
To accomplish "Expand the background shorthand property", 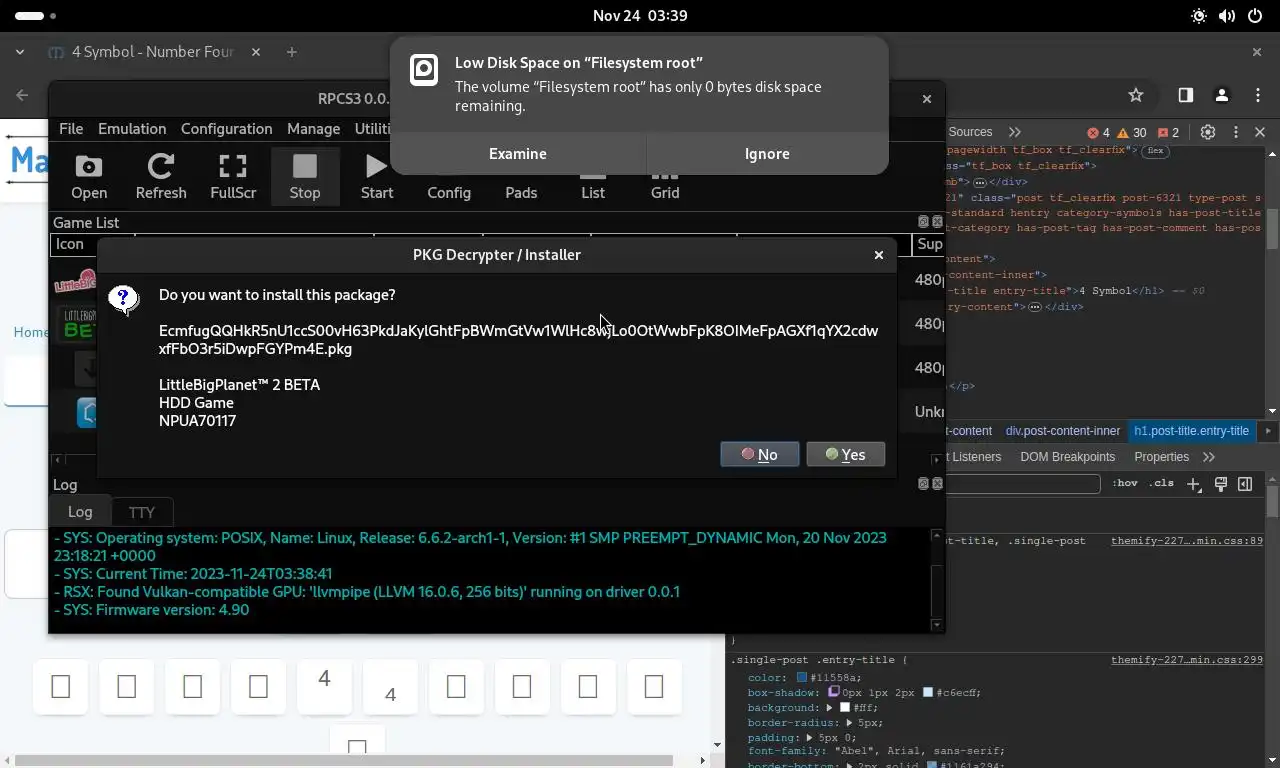I will tap(829, 707).
